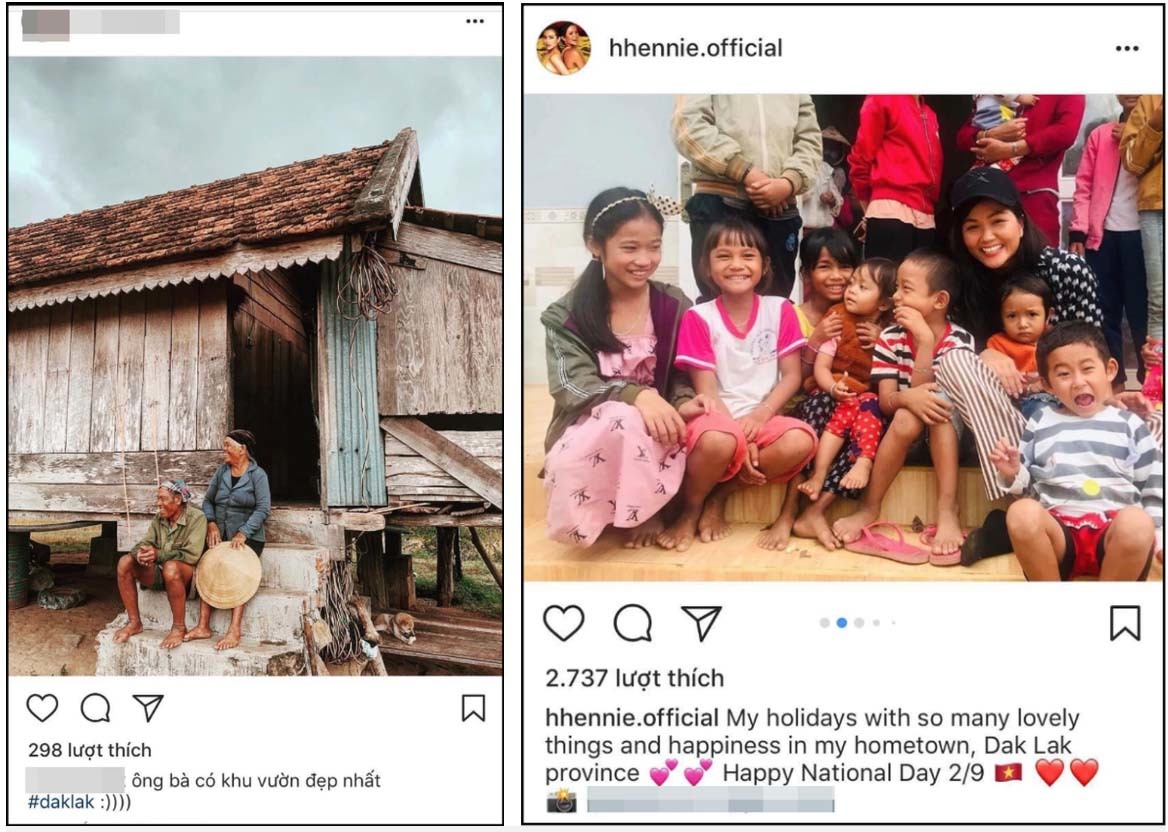Tap the elderly couple house photo
The width and height of the screenshot is (1168, 832).
coord(255,365)
